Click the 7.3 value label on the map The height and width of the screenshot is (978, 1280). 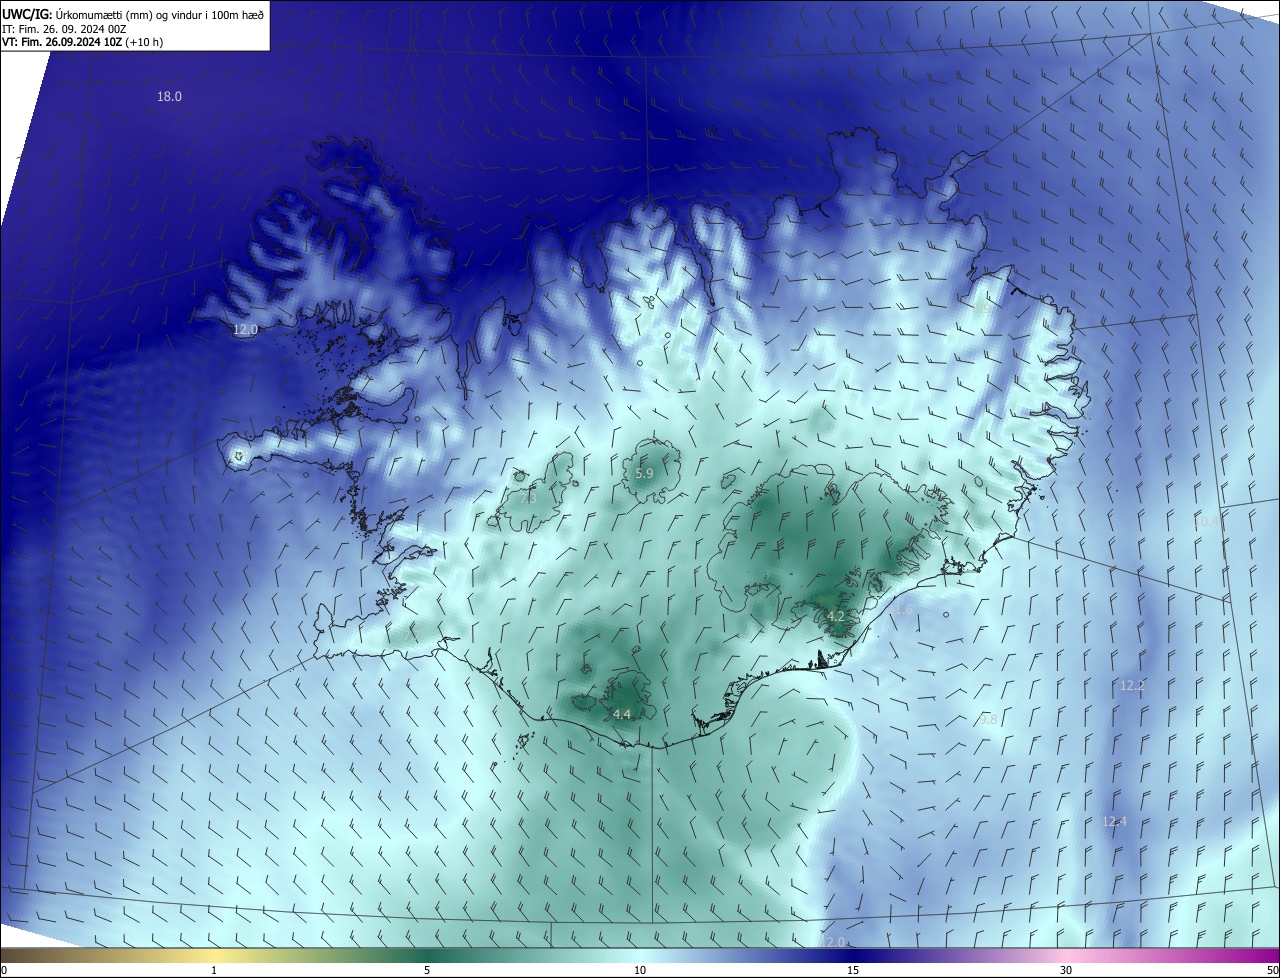[529, 498]
